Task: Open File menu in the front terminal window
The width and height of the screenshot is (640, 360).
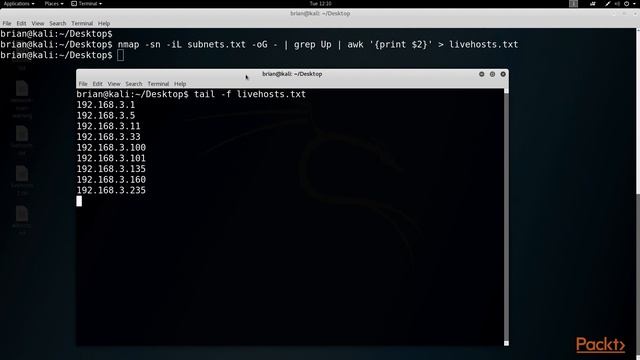Action: pos(83,84)
